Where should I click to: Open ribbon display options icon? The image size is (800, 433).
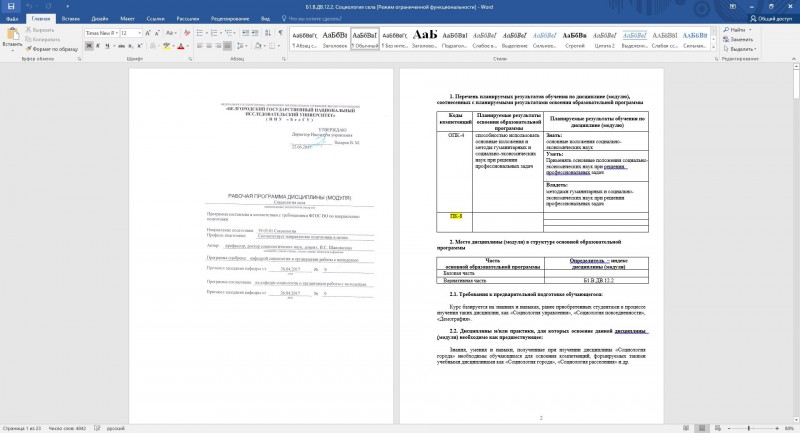733,7
